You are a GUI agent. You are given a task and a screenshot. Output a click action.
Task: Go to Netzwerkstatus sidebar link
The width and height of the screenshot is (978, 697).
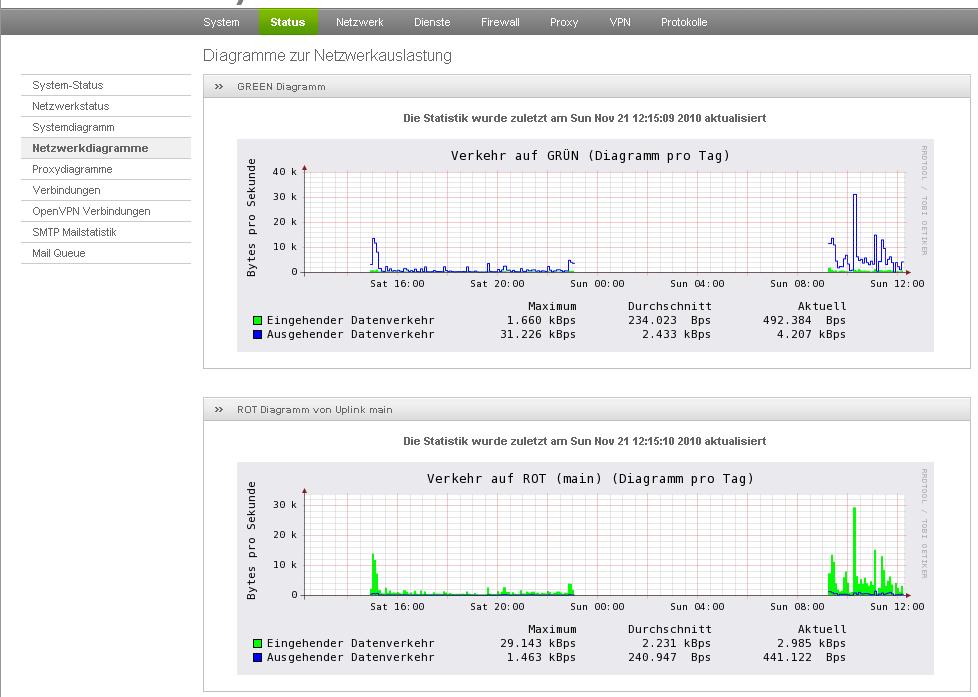[x=70, y=106]
